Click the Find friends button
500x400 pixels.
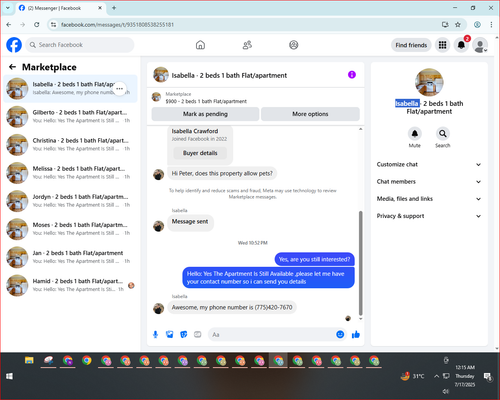pyautogui.click(x=411, y=45)
